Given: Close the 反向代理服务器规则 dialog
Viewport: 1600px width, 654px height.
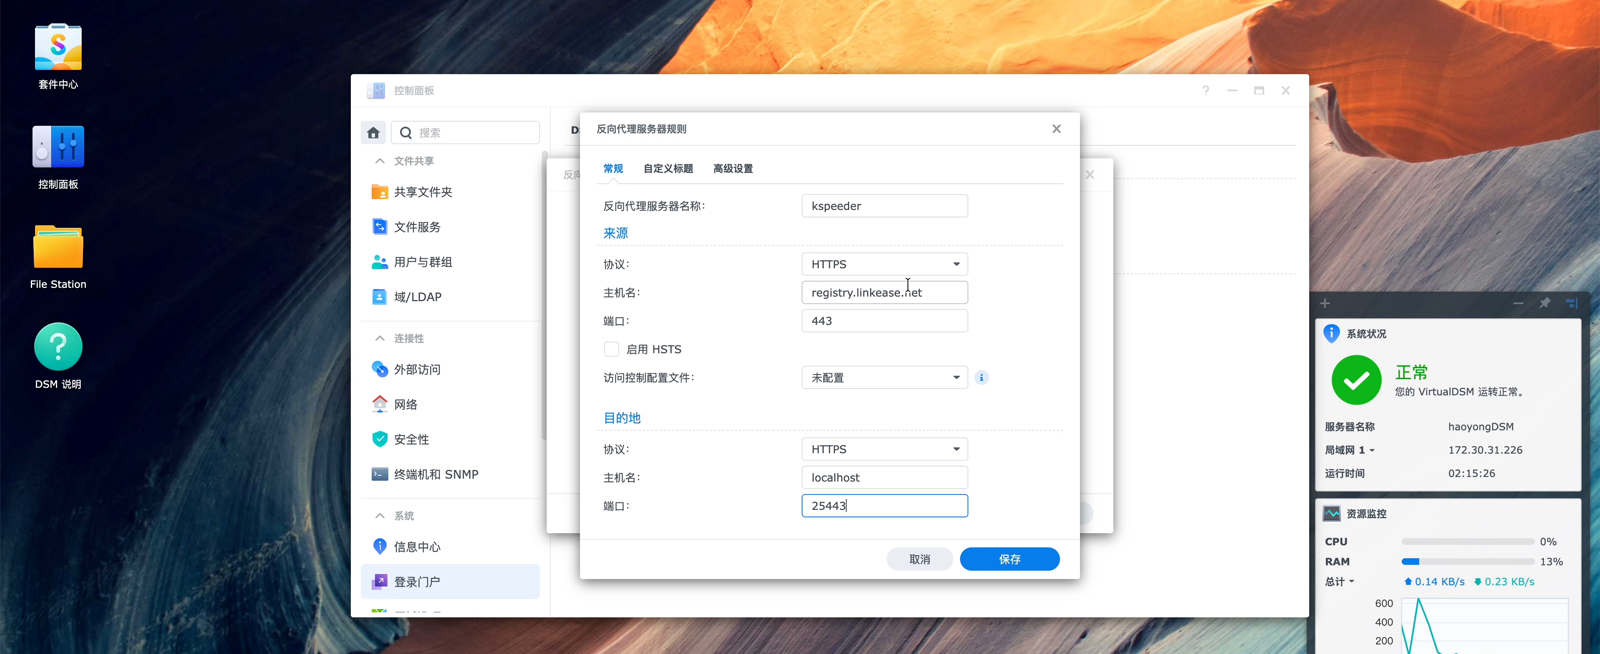Looking at the screenshot, I should [x=1056, y=129].
